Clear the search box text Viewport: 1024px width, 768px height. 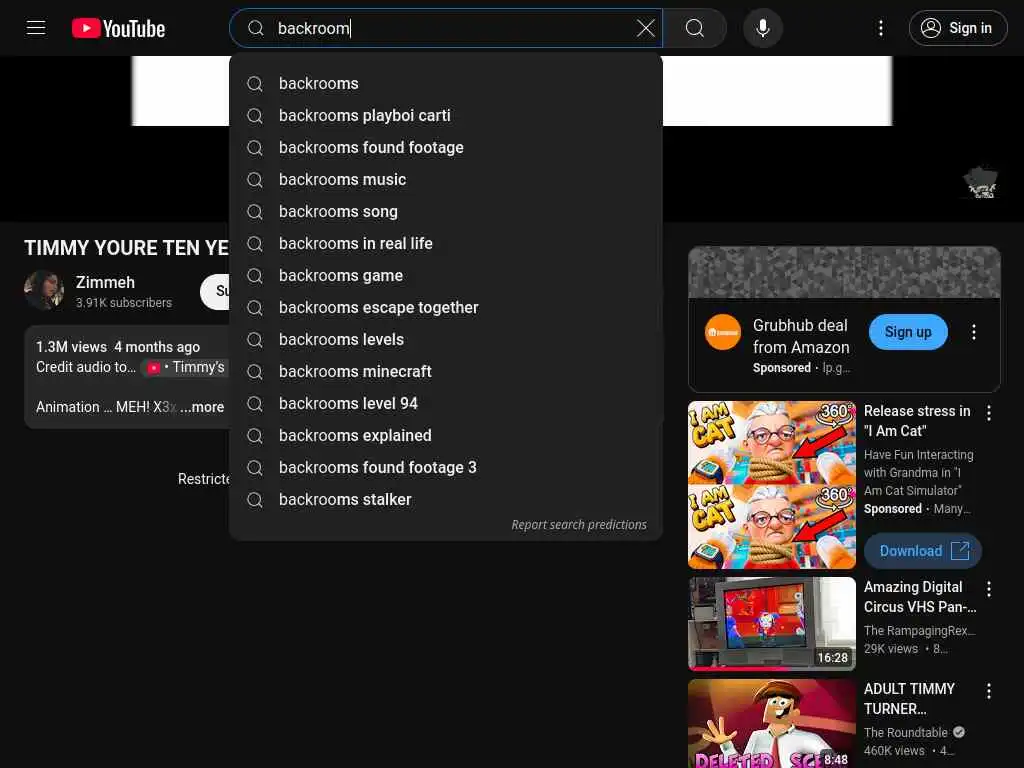tap(645, 28)
